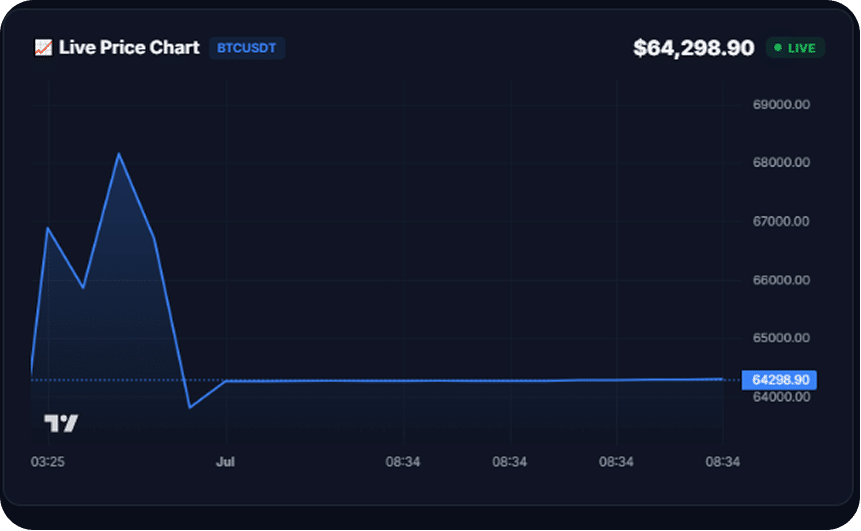The image size is (861, 531).
Task: Click the $64,298.90 current price header
Action: pos(694,48)
